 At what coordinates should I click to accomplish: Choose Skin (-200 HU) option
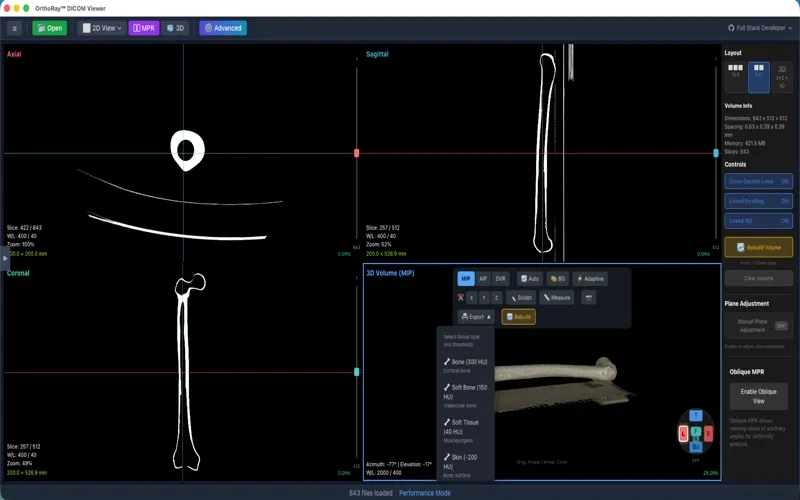click(465, 466)
